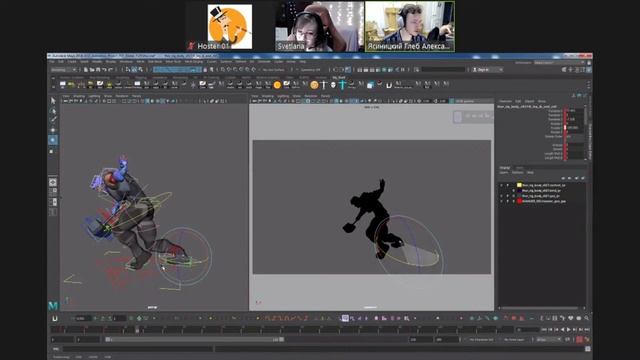Open Layers menu in Layer Editor
The image size is (640, 360).
click(x=504, y=173)
